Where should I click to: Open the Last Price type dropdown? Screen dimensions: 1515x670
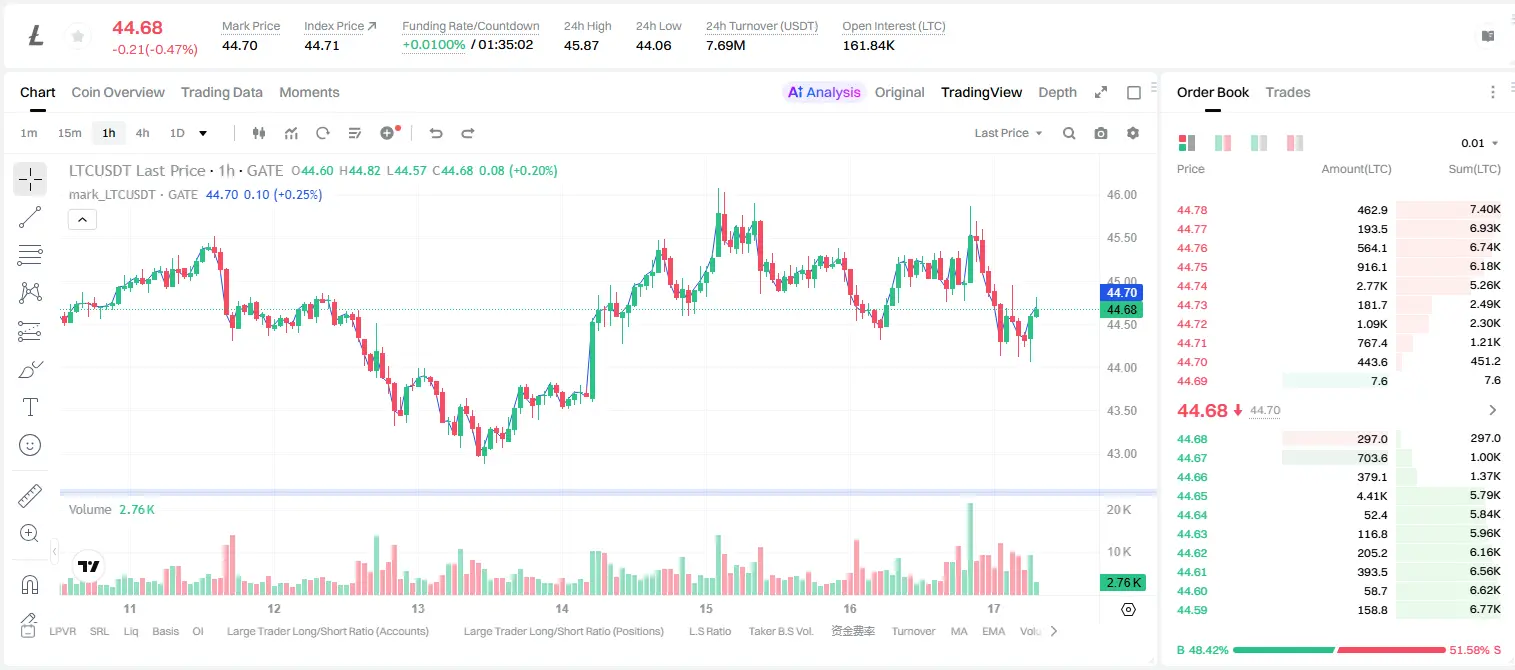[x=1008, y=133]
